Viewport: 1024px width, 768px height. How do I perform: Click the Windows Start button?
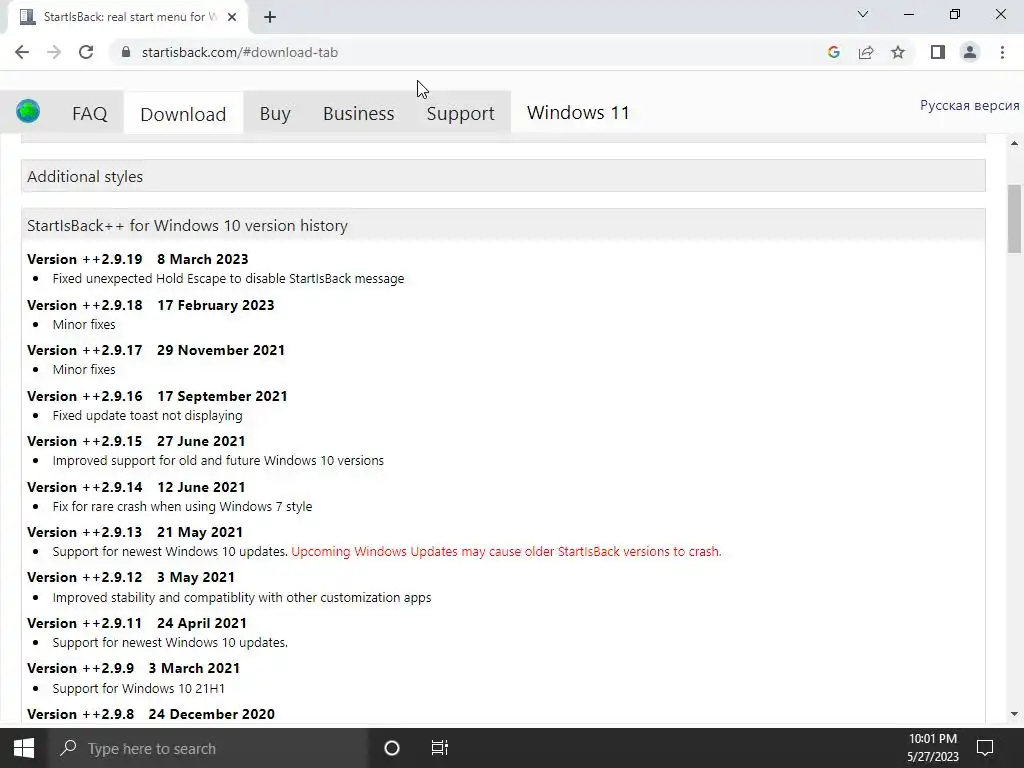click(24, 748)
